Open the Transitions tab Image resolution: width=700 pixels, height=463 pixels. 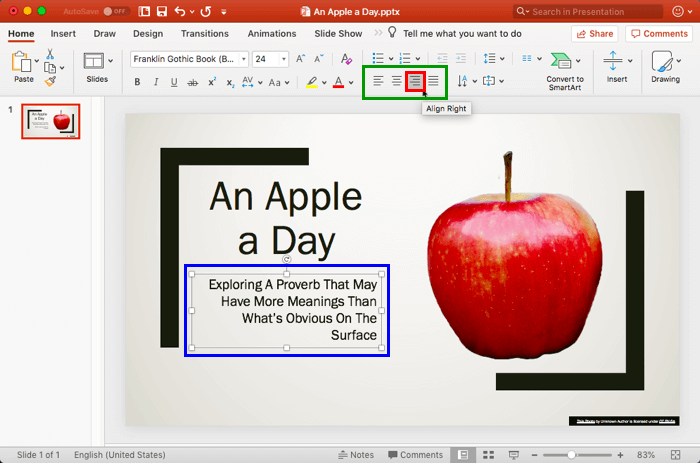coord(204,33)
